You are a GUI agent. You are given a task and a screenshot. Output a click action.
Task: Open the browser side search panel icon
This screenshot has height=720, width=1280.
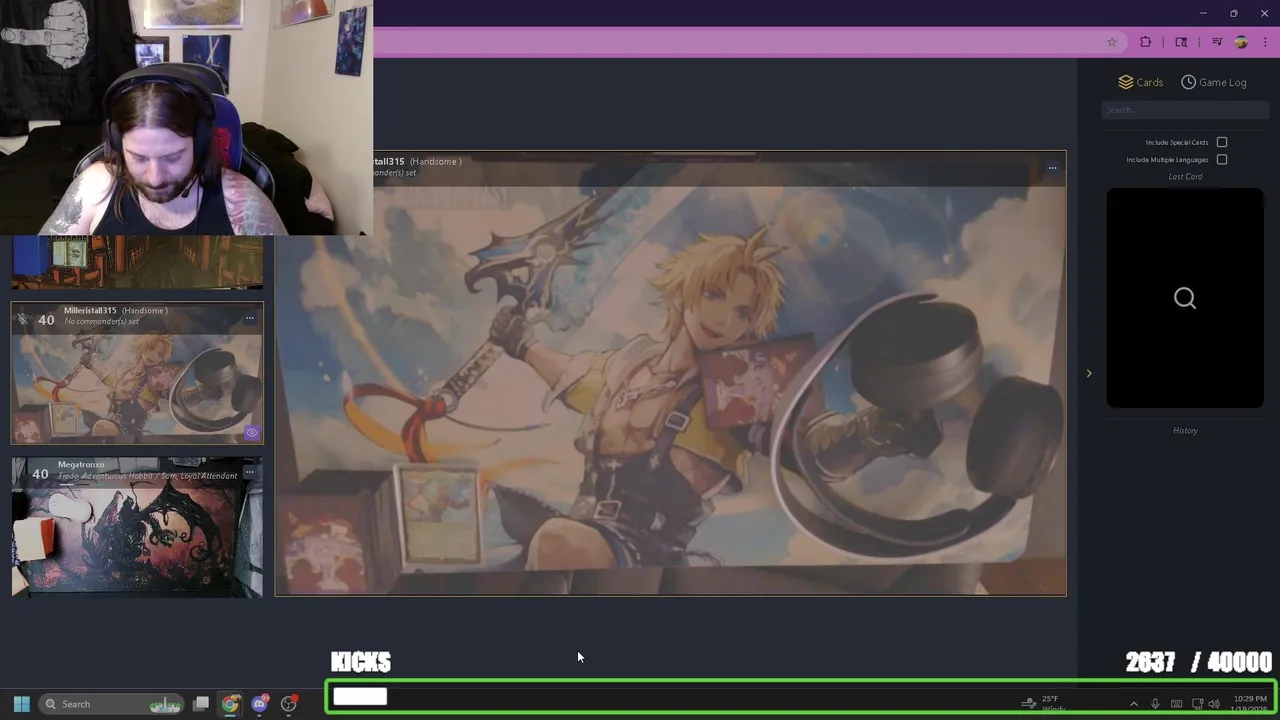pyautogui.click(x=1181, y=42)
